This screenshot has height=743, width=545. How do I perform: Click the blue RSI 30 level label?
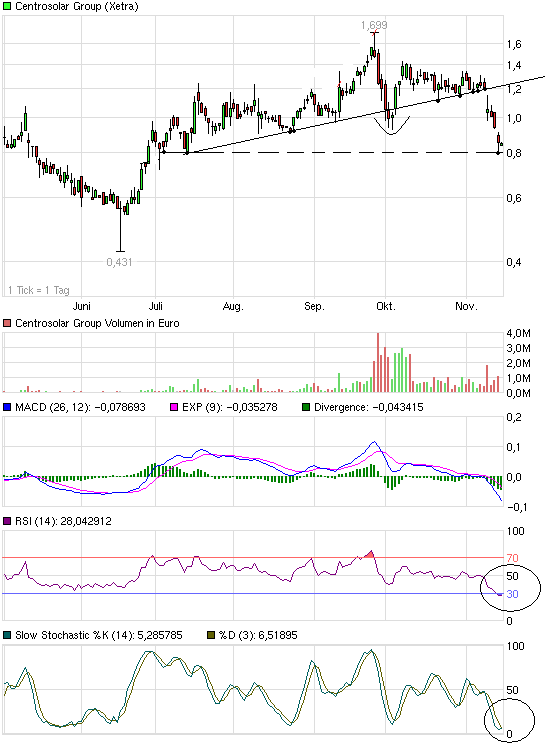click(512, 594)
